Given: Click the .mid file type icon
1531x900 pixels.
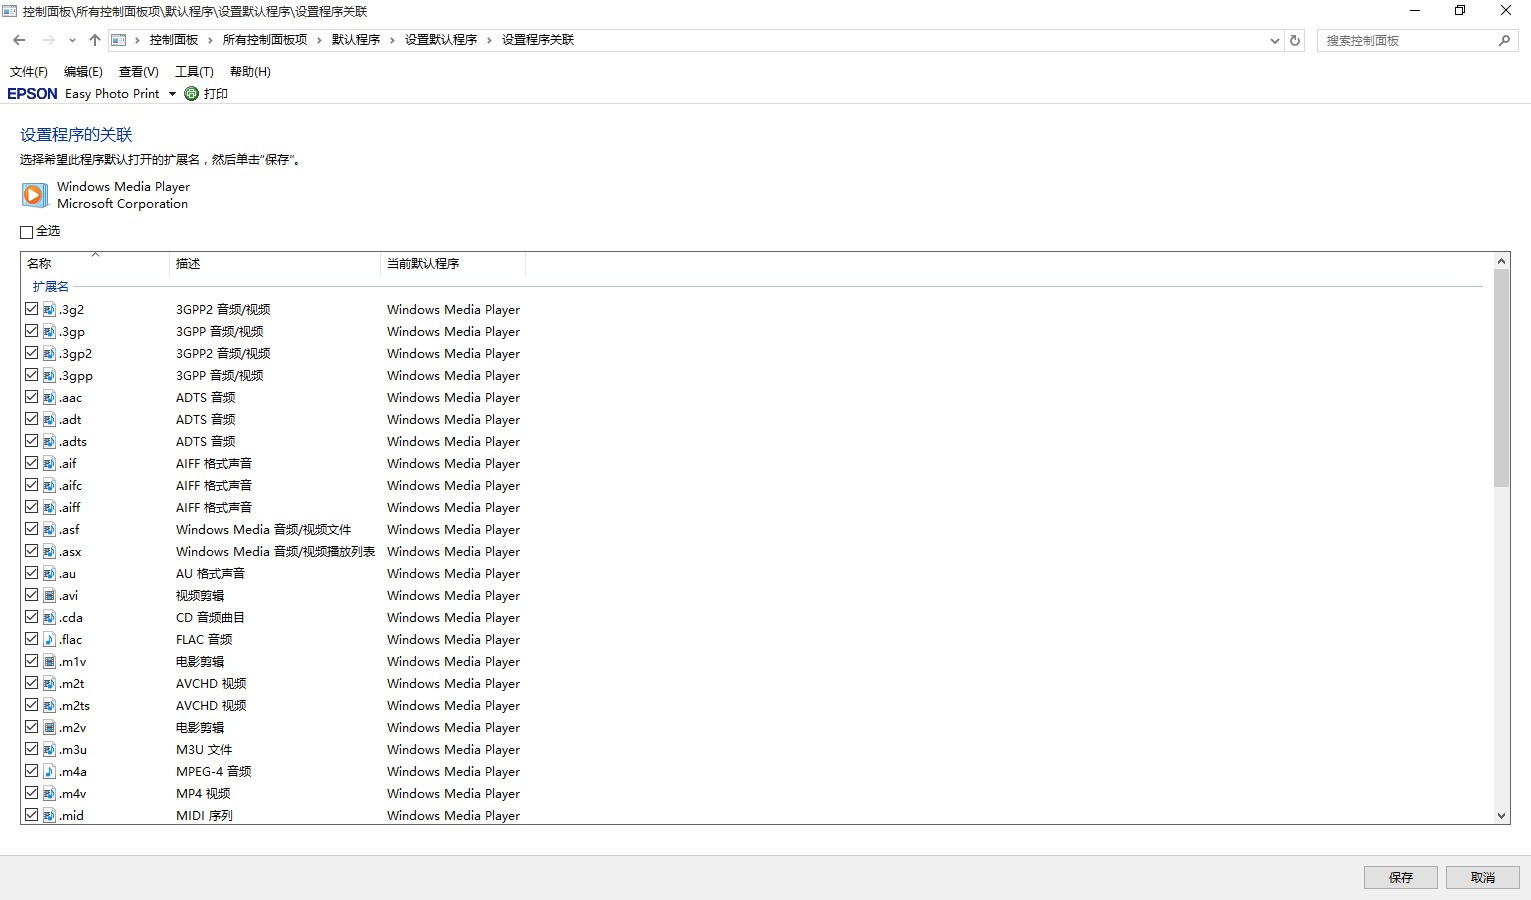Looking at the screenshot, I should pyautogui.click(x=49, y=815).
